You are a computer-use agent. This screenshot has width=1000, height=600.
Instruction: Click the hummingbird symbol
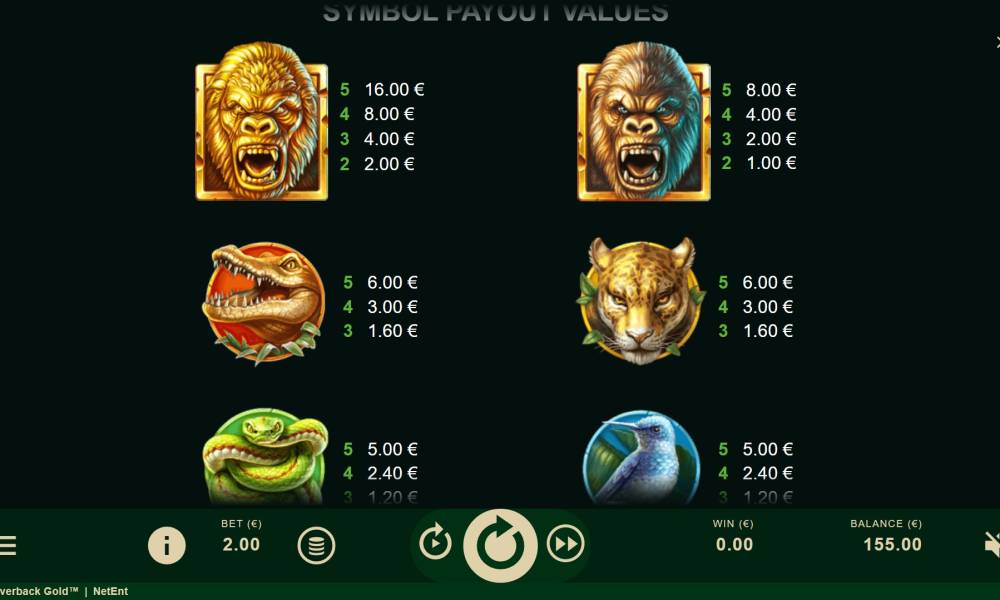pyautogui.click(x=642, y=457)
